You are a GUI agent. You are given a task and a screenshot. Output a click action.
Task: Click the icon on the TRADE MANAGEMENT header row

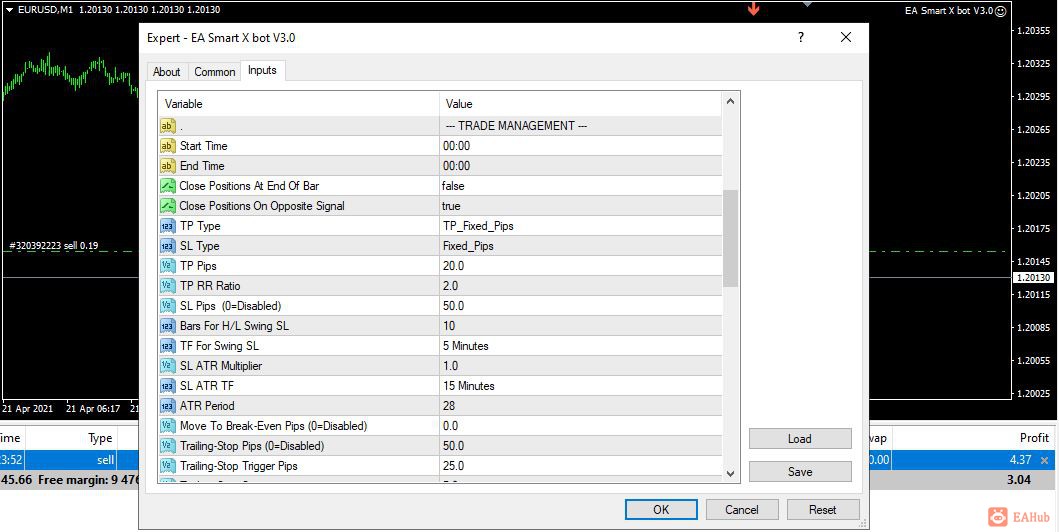(167, 126)
